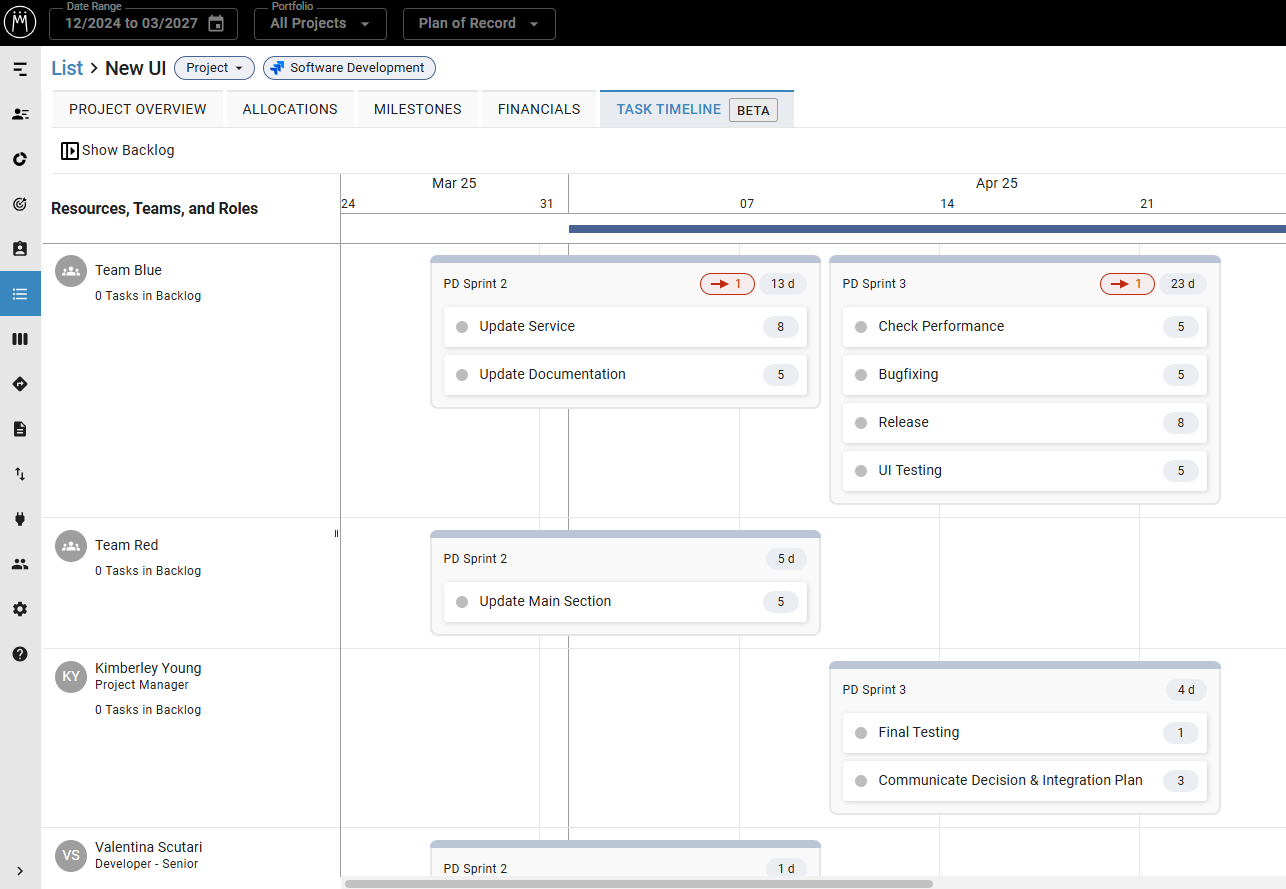Open the pie chart dashboard sidebar icon
This screenshot has width=1286, height=889.
[20, 159]
